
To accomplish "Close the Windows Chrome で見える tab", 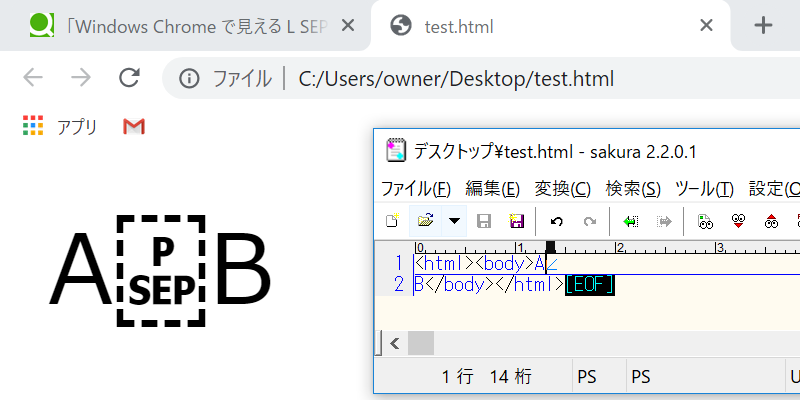I will (347, 25).
